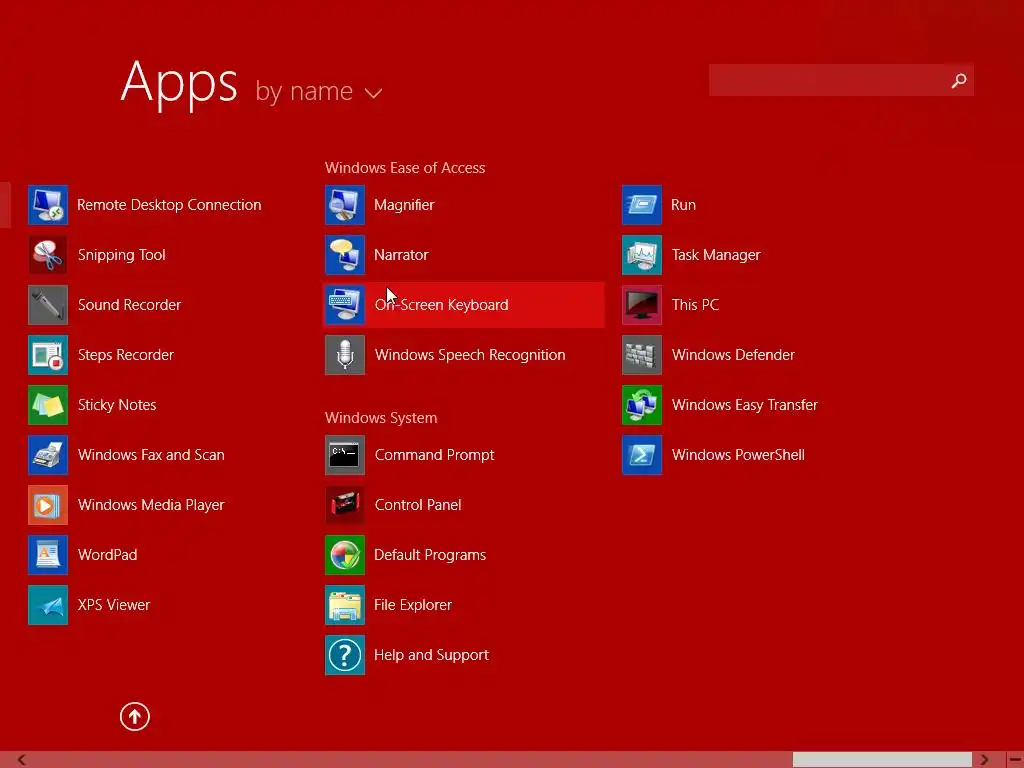Expand the 'by name' sort dropdown
The width and height of the screenshot is (1024, 768).
point(319,91)
